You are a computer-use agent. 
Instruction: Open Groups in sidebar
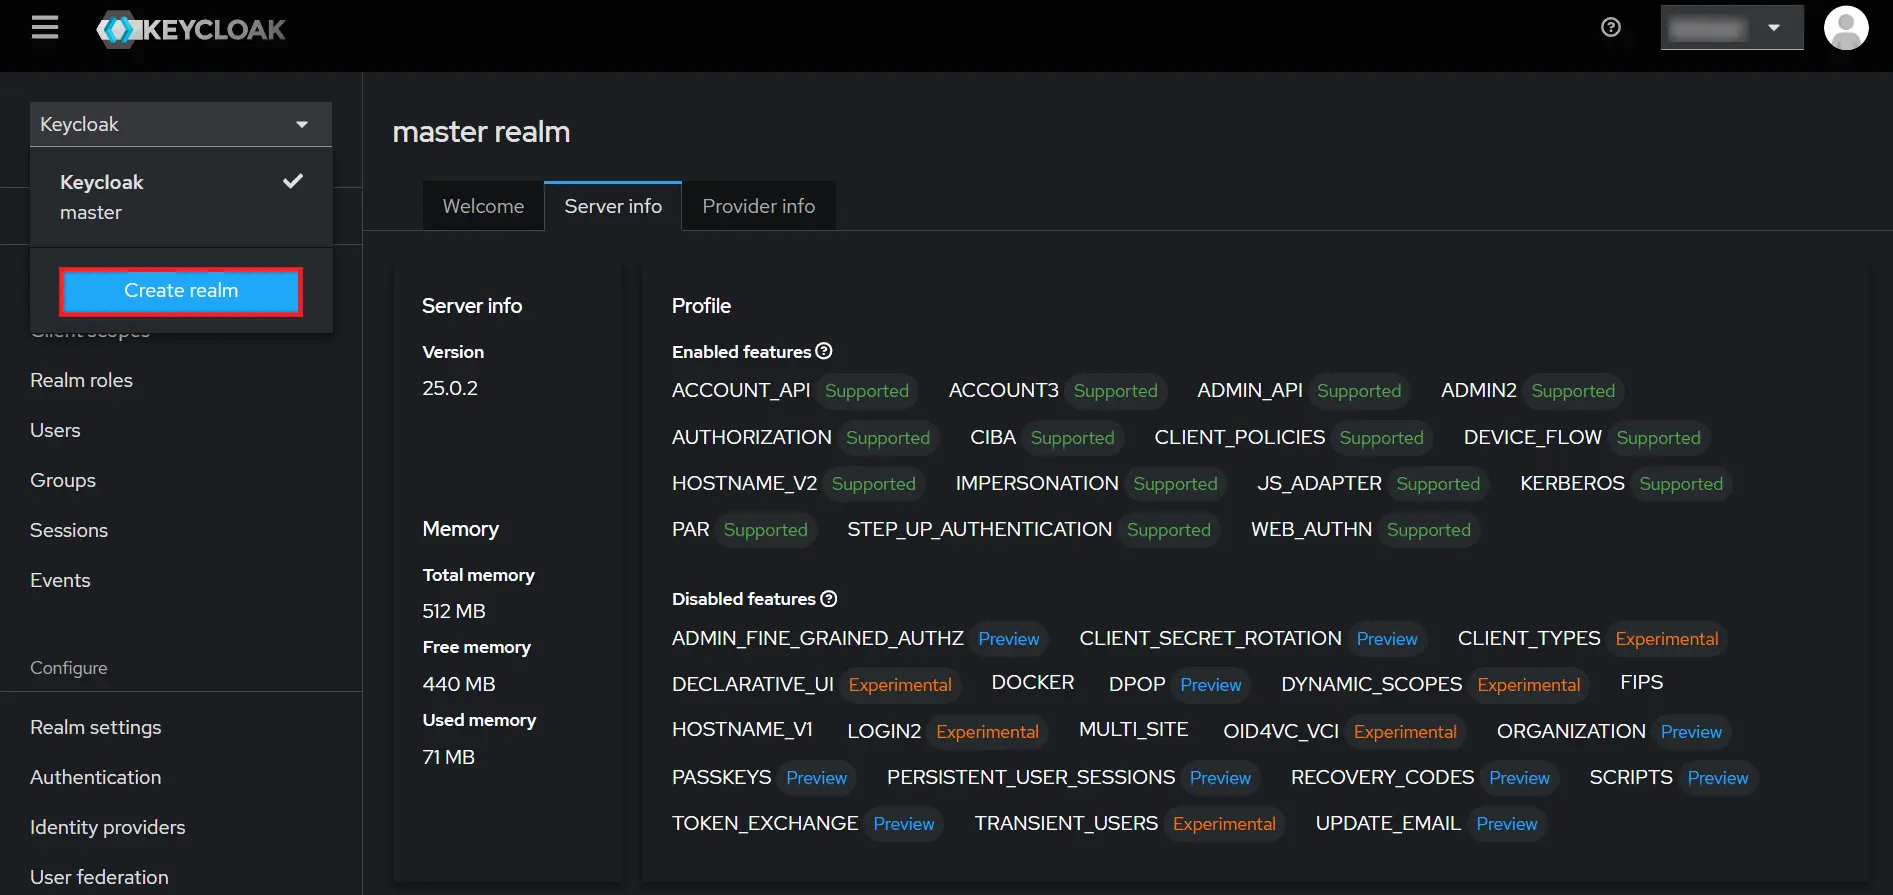63,480
